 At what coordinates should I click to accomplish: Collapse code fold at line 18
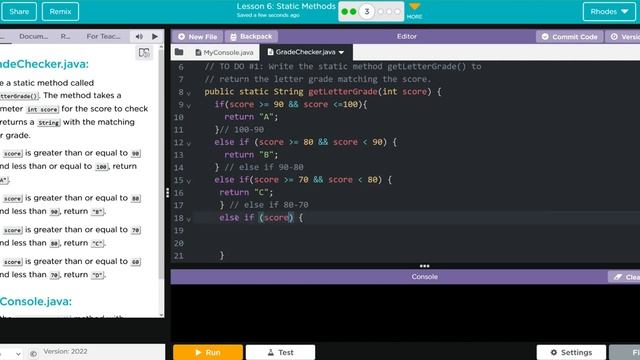pos(189,219)
